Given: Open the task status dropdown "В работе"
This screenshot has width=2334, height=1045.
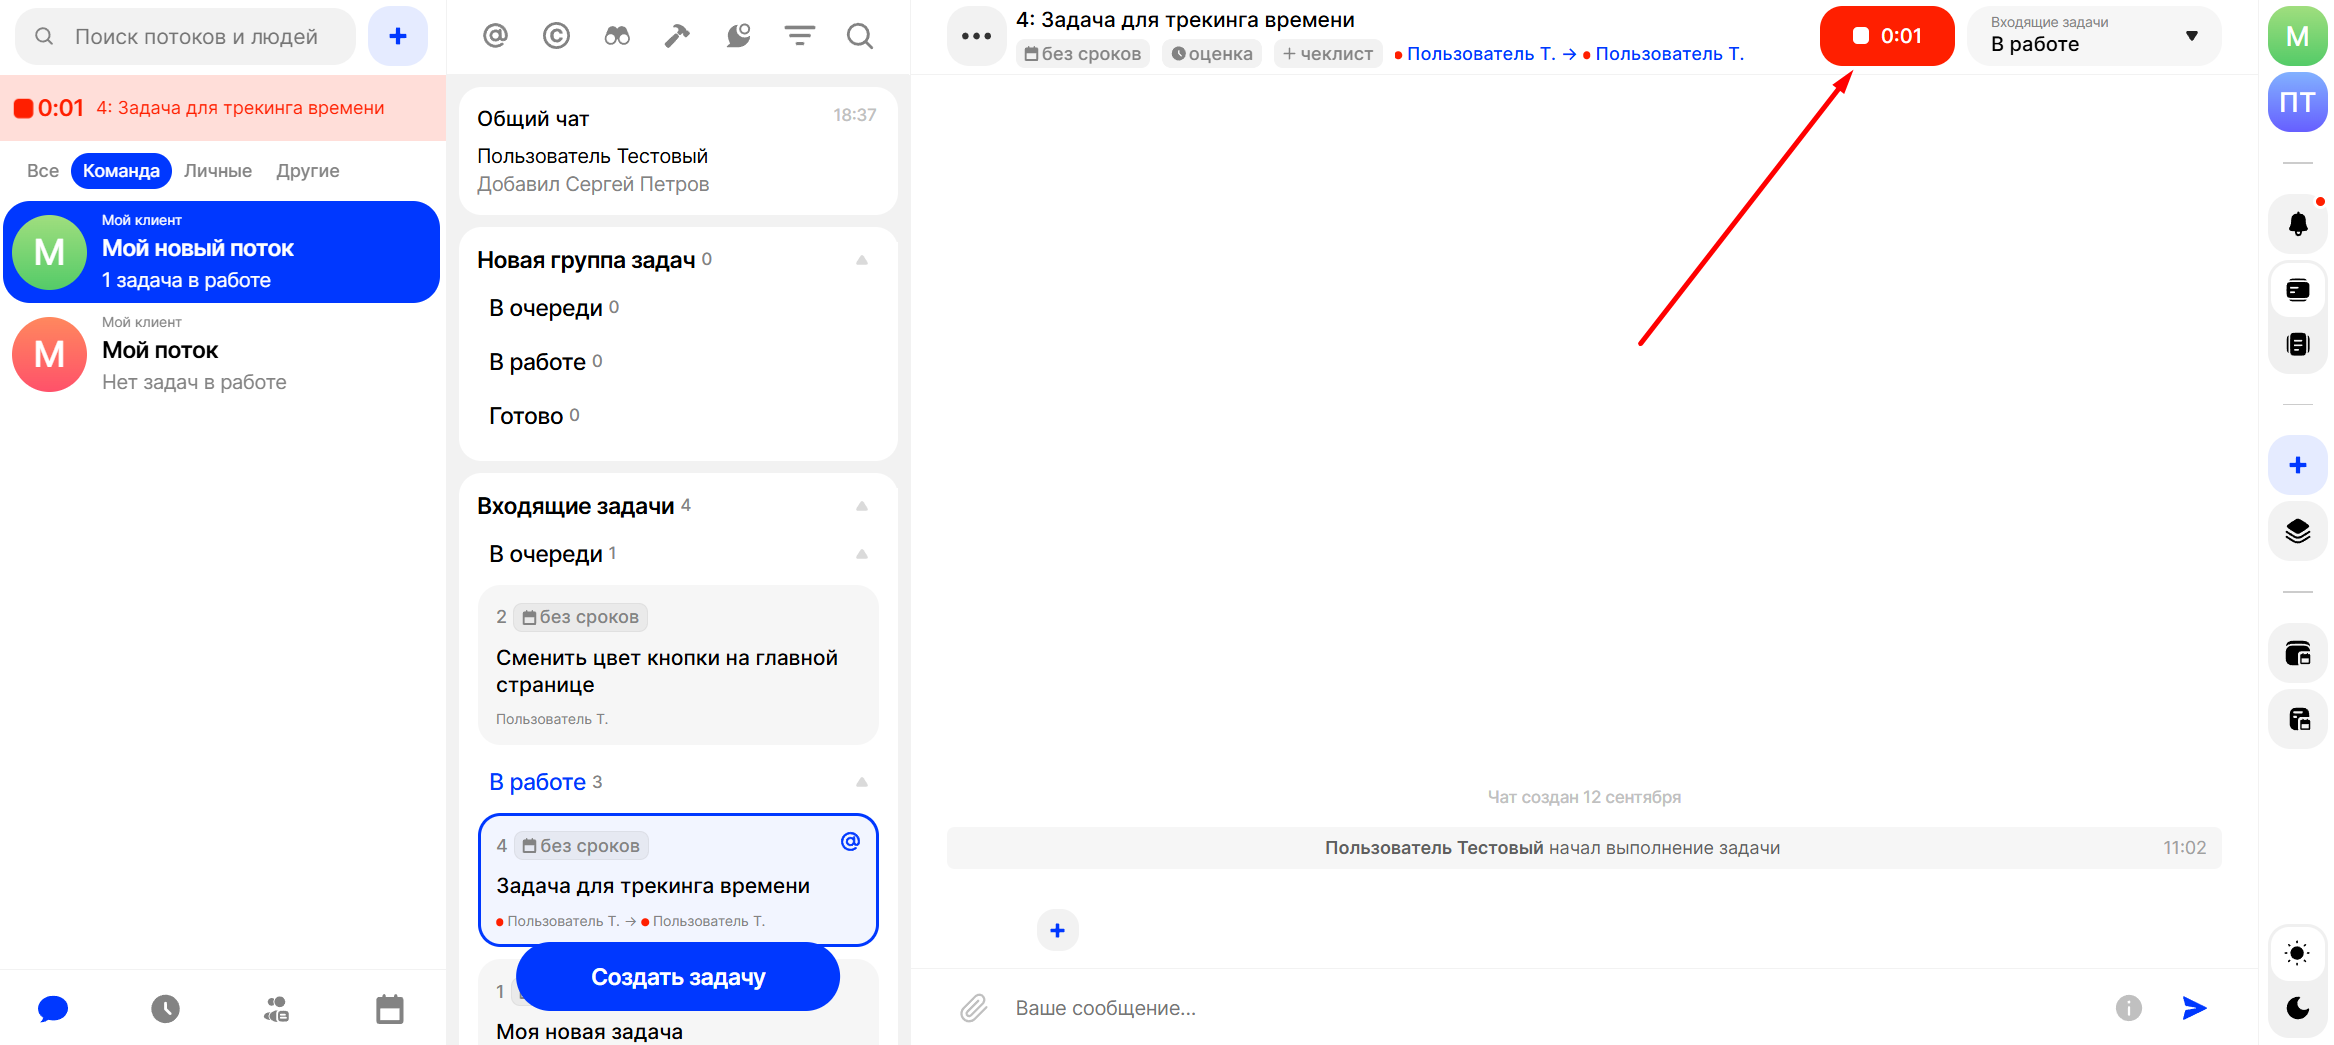Looking at the screenshot, I should pyautogui.click(x=2093, y=36).
